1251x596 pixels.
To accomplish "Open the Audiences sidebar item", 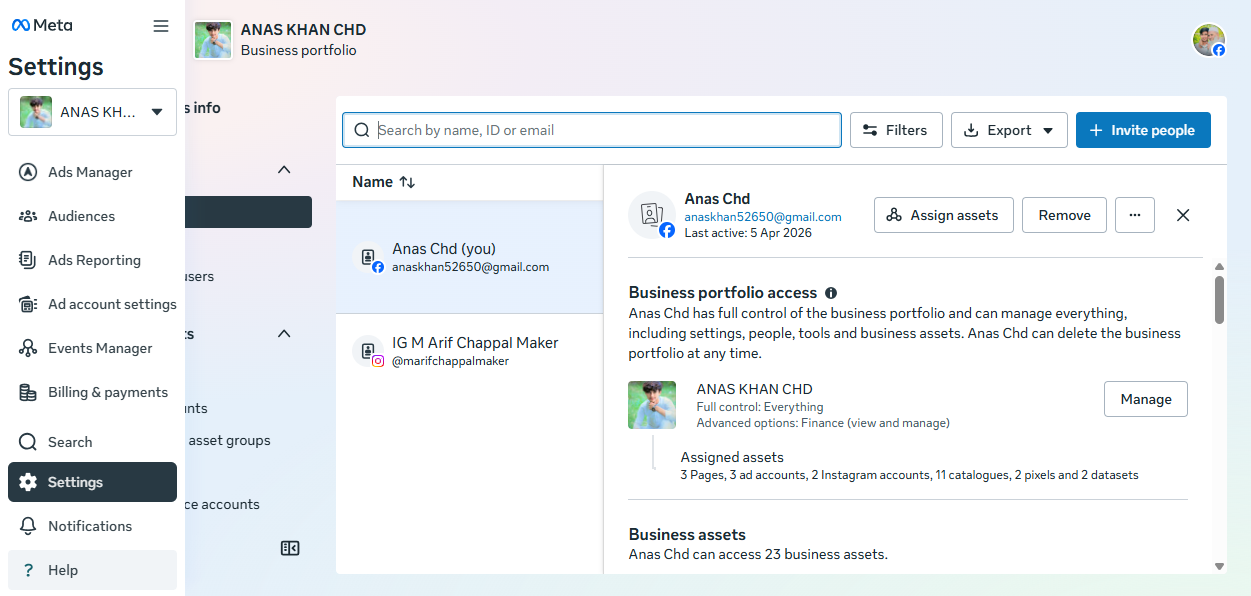I will tap(81, 216).
